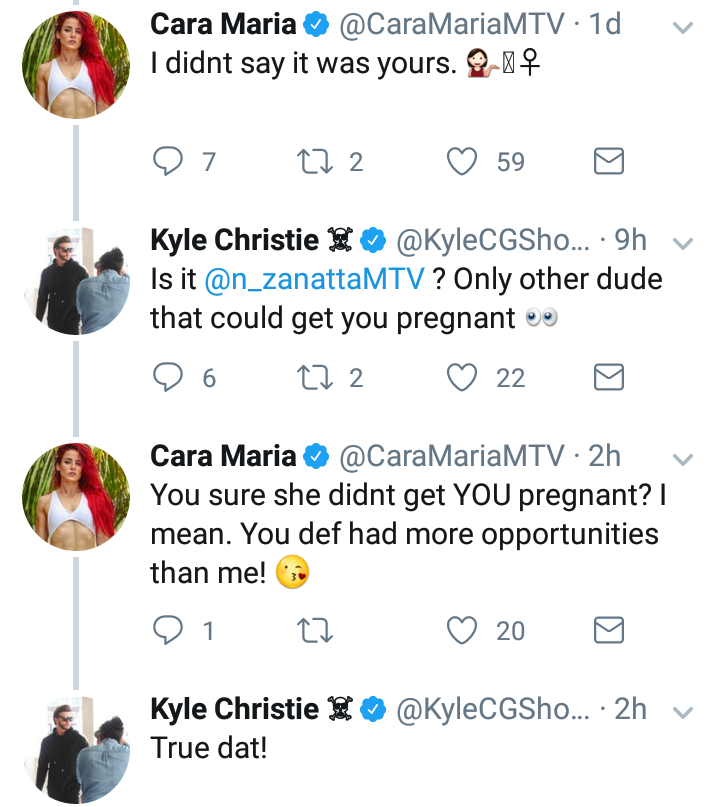This screenshot has height=807, width=718.
Task: Send Cara Maria's first tweet via direct message
Action: [609, 161]
